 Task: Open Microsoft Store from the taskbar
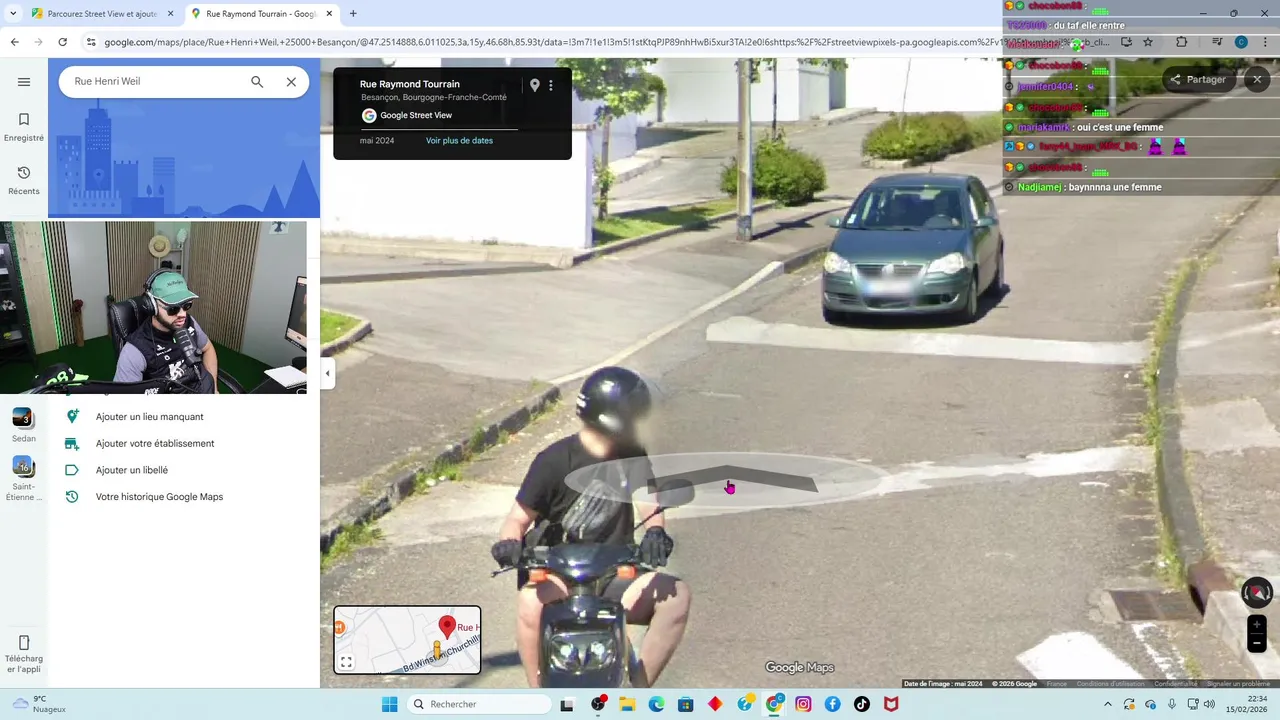[685, 704]
